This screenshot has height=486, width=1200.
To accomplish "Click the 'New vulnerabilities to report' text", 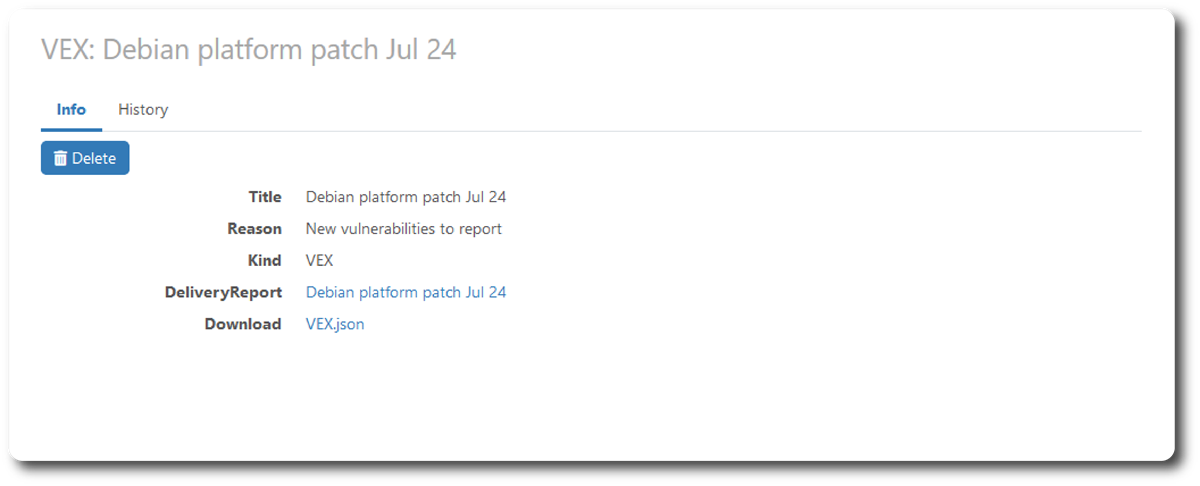I will click(x=403, y=229).
